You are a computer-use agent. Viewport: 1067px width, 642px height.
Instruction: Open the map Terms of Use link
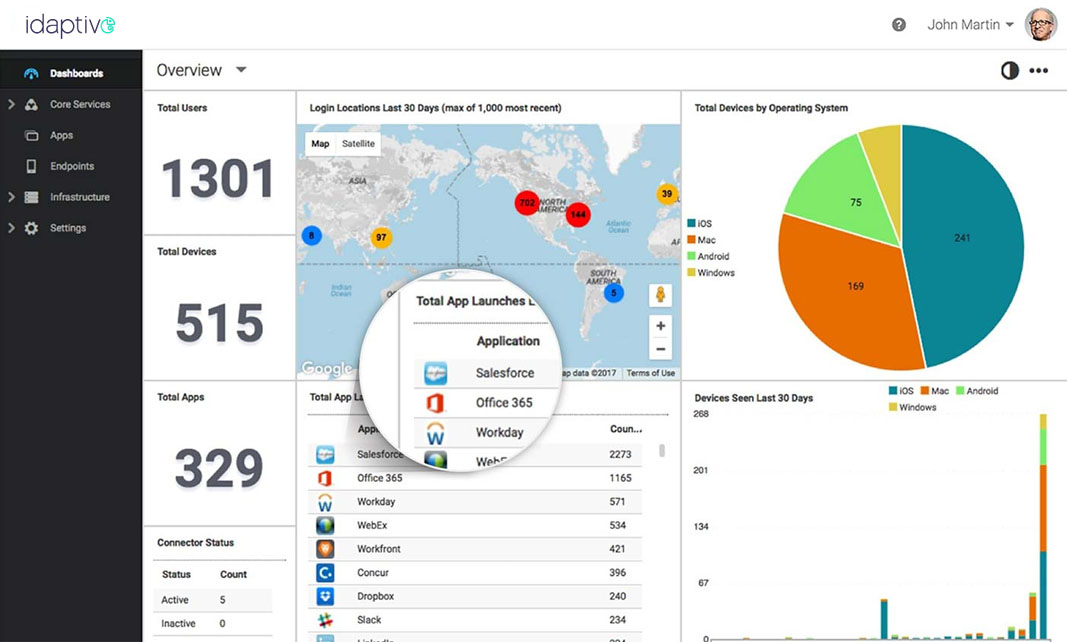[650, 373]
